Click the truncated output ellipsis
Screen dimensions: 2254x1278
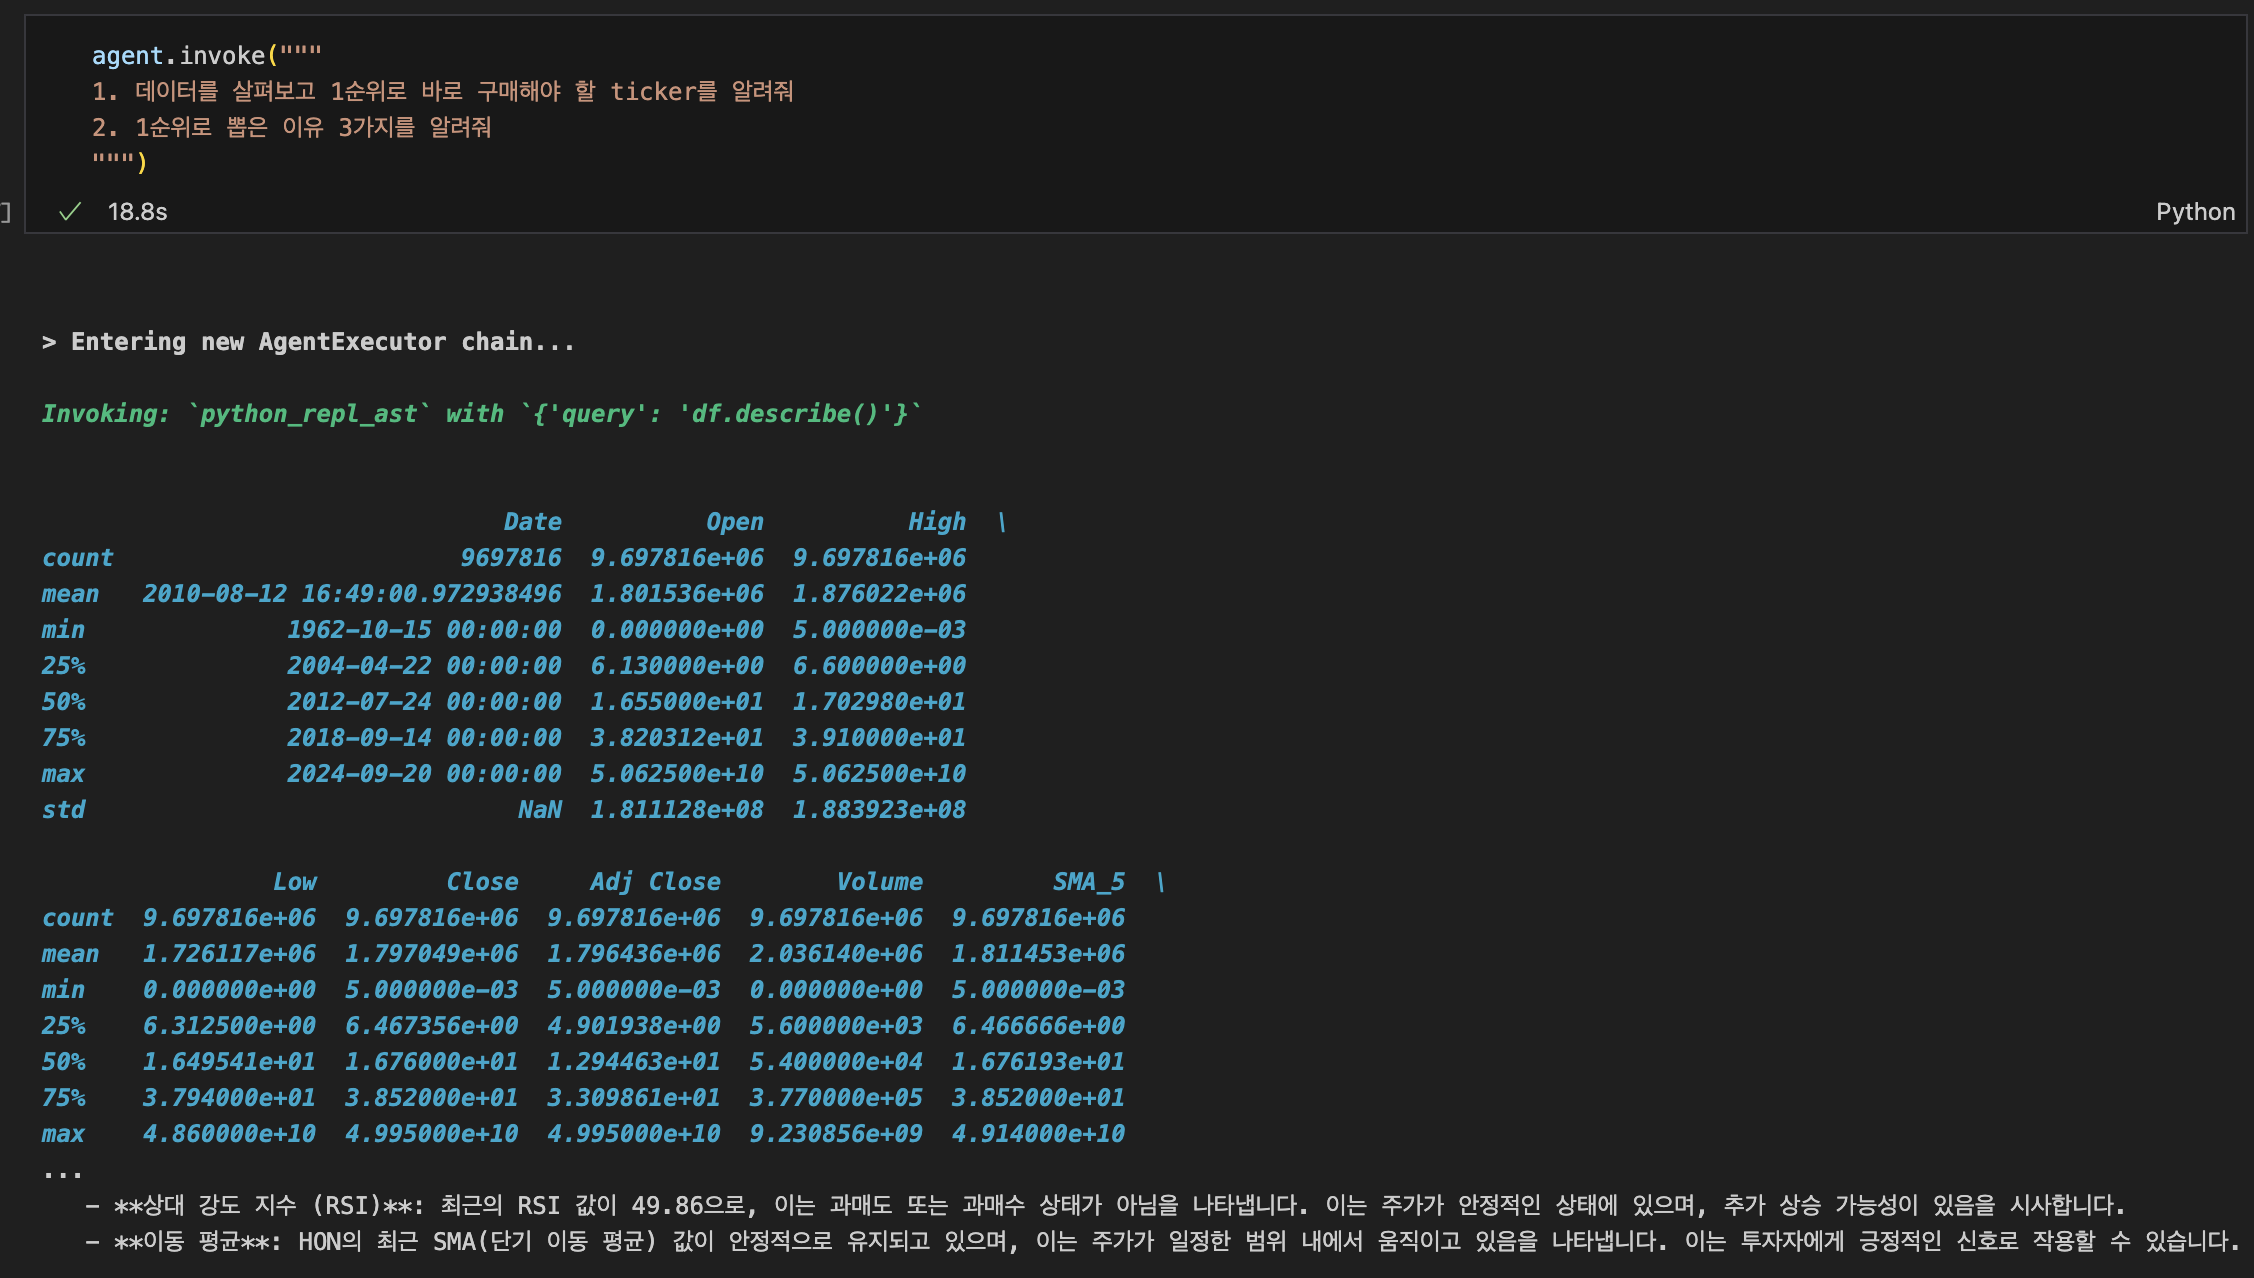[x=62, y=1172]
